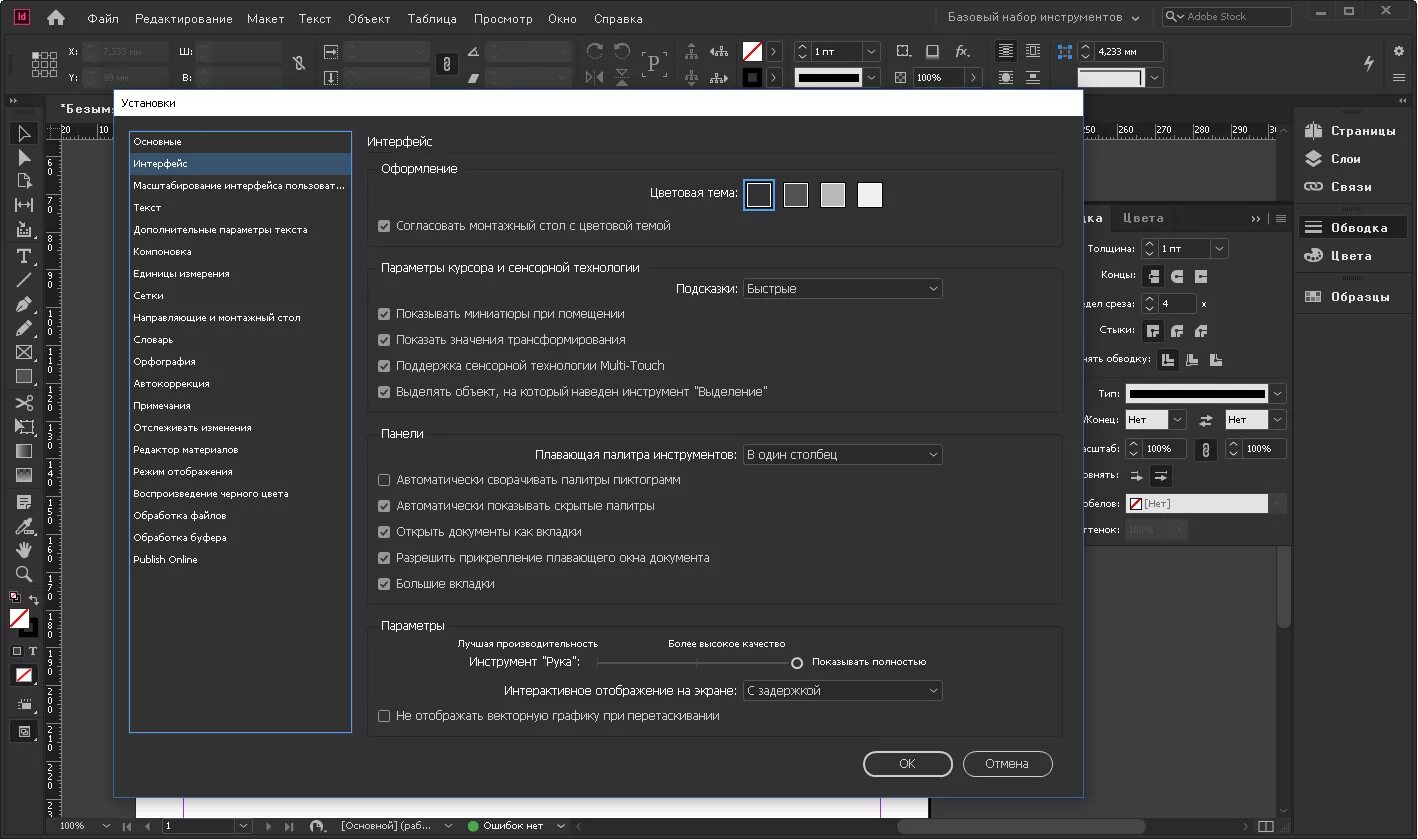Image resolution: width=1418 pixels, height=840 pixels.
Task: Select 'Publish Online' preferences category
Action: (x=240, y=560)
